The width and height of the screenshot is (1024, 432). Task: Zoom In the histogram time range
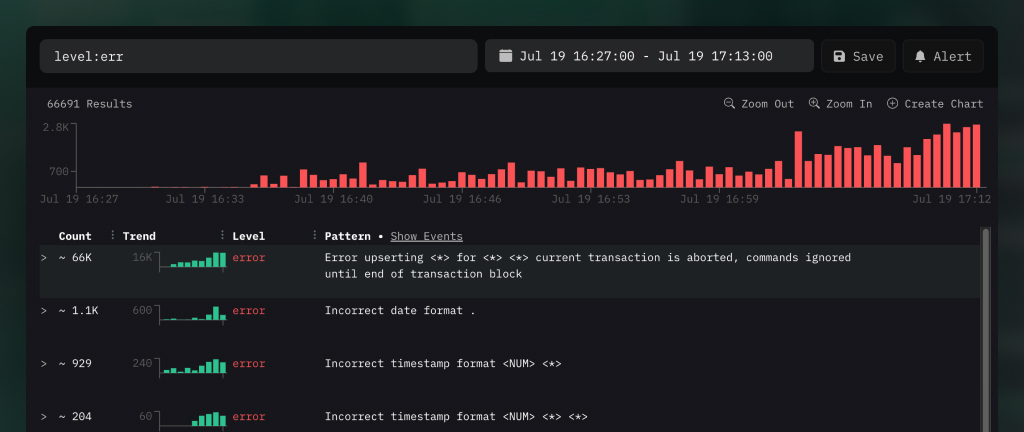[x=840, y=104]
